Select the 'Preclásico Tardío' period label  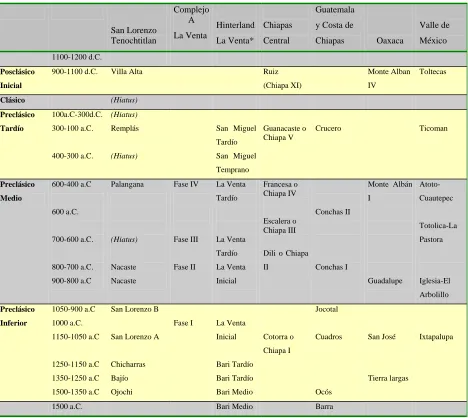(17, 121)
